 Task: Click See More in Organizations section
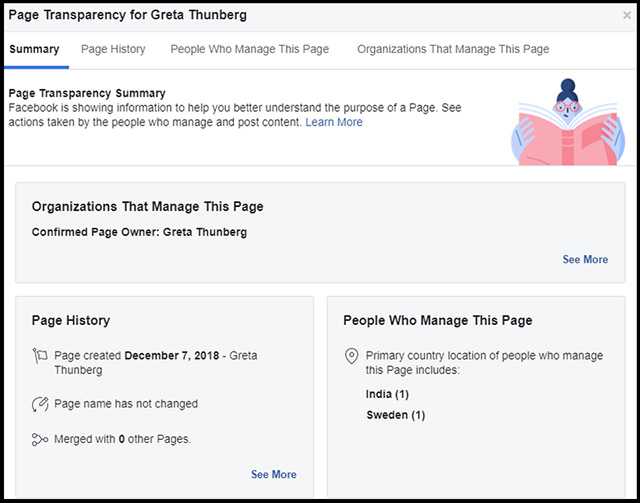585,260
